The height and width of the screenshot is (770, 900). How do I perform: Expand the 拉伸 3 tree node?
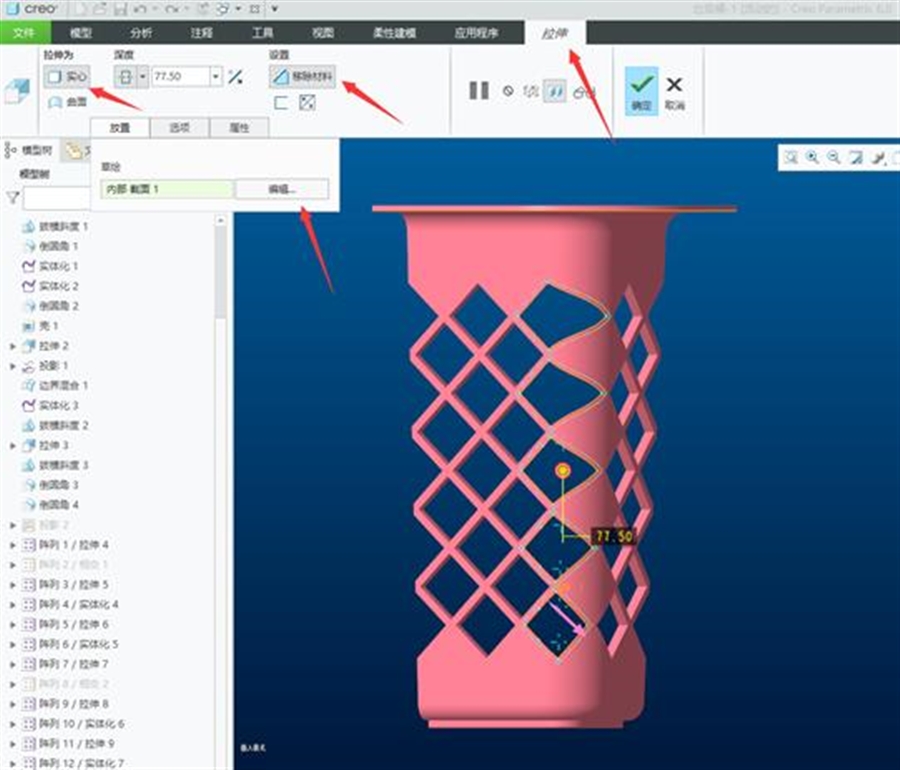click(x=13, y=445)
